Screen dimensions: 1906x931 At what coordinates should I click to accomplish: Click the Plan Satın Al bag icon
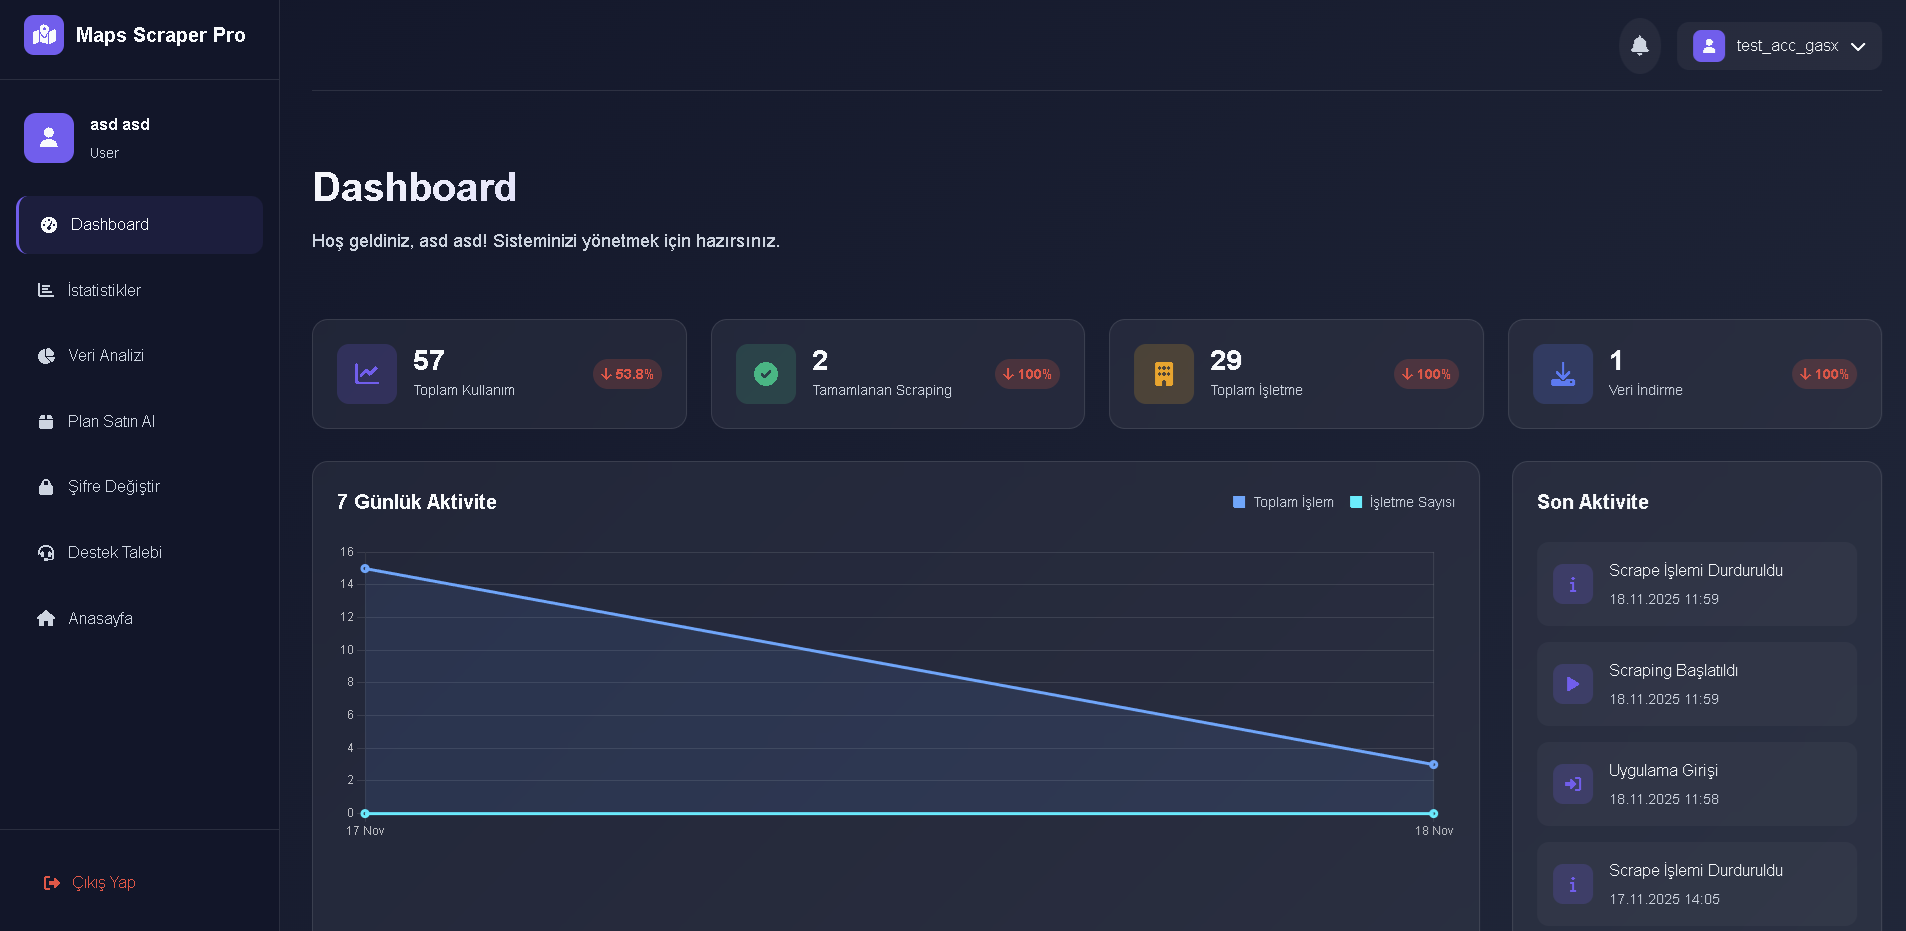[x=46, y=421]
